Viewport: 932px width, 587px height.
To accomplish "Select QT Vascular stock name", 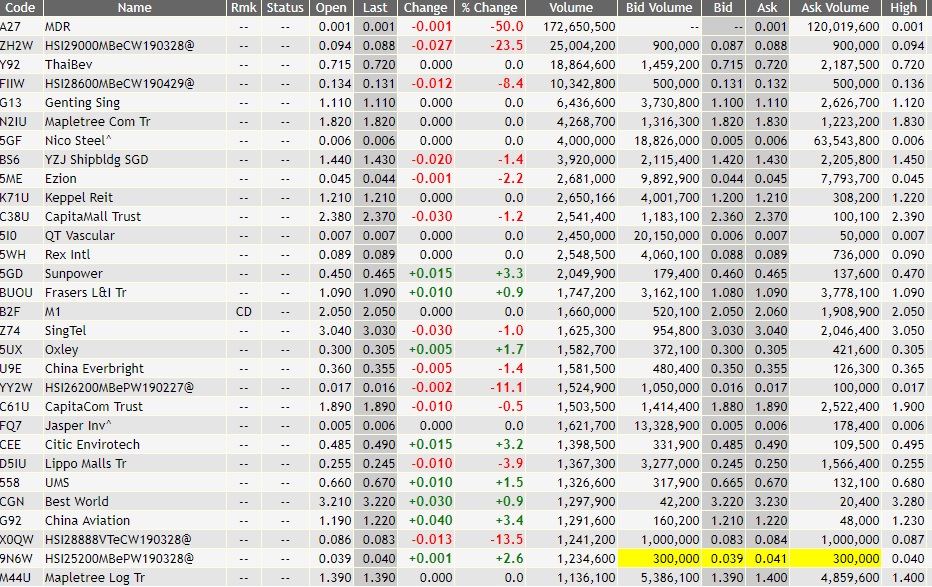I will click(80, 236).
